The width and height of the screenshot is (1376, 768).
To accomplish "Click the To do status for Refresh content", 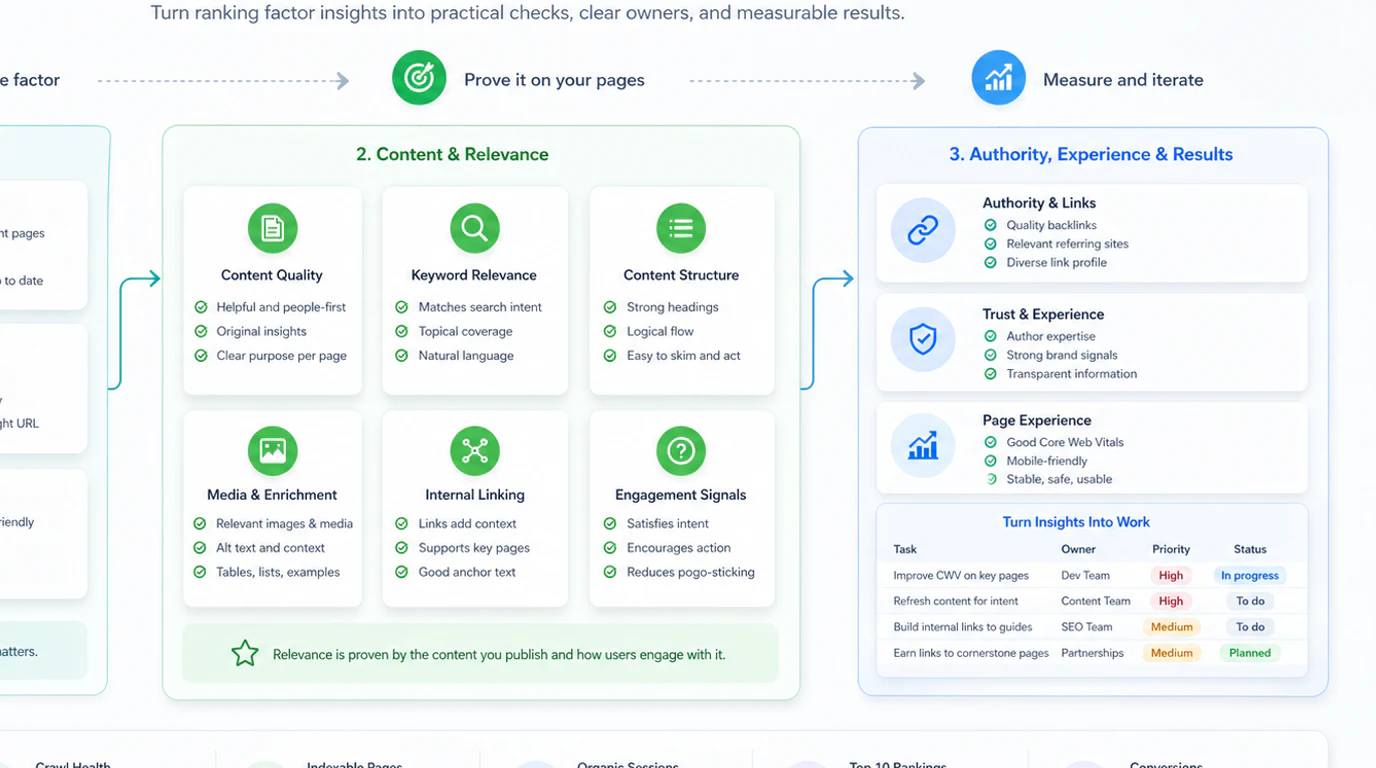I will 1250,601.
